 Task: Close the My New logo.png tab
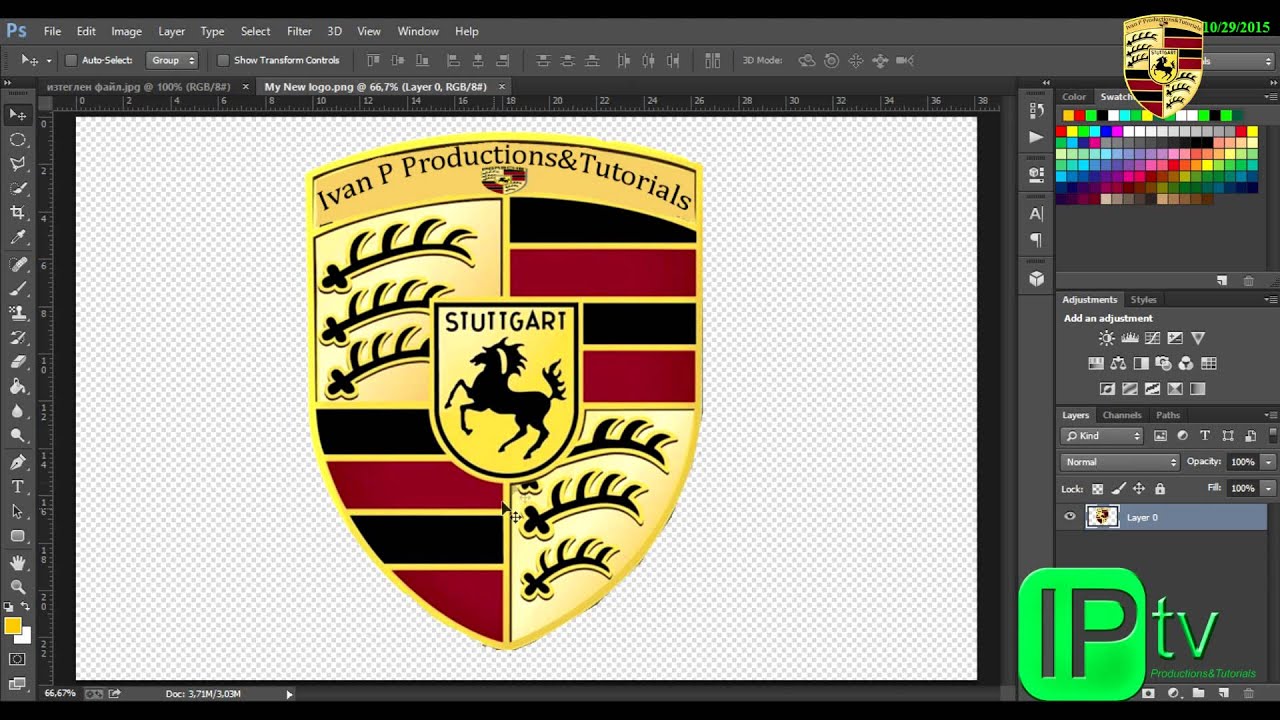(502, 87)
